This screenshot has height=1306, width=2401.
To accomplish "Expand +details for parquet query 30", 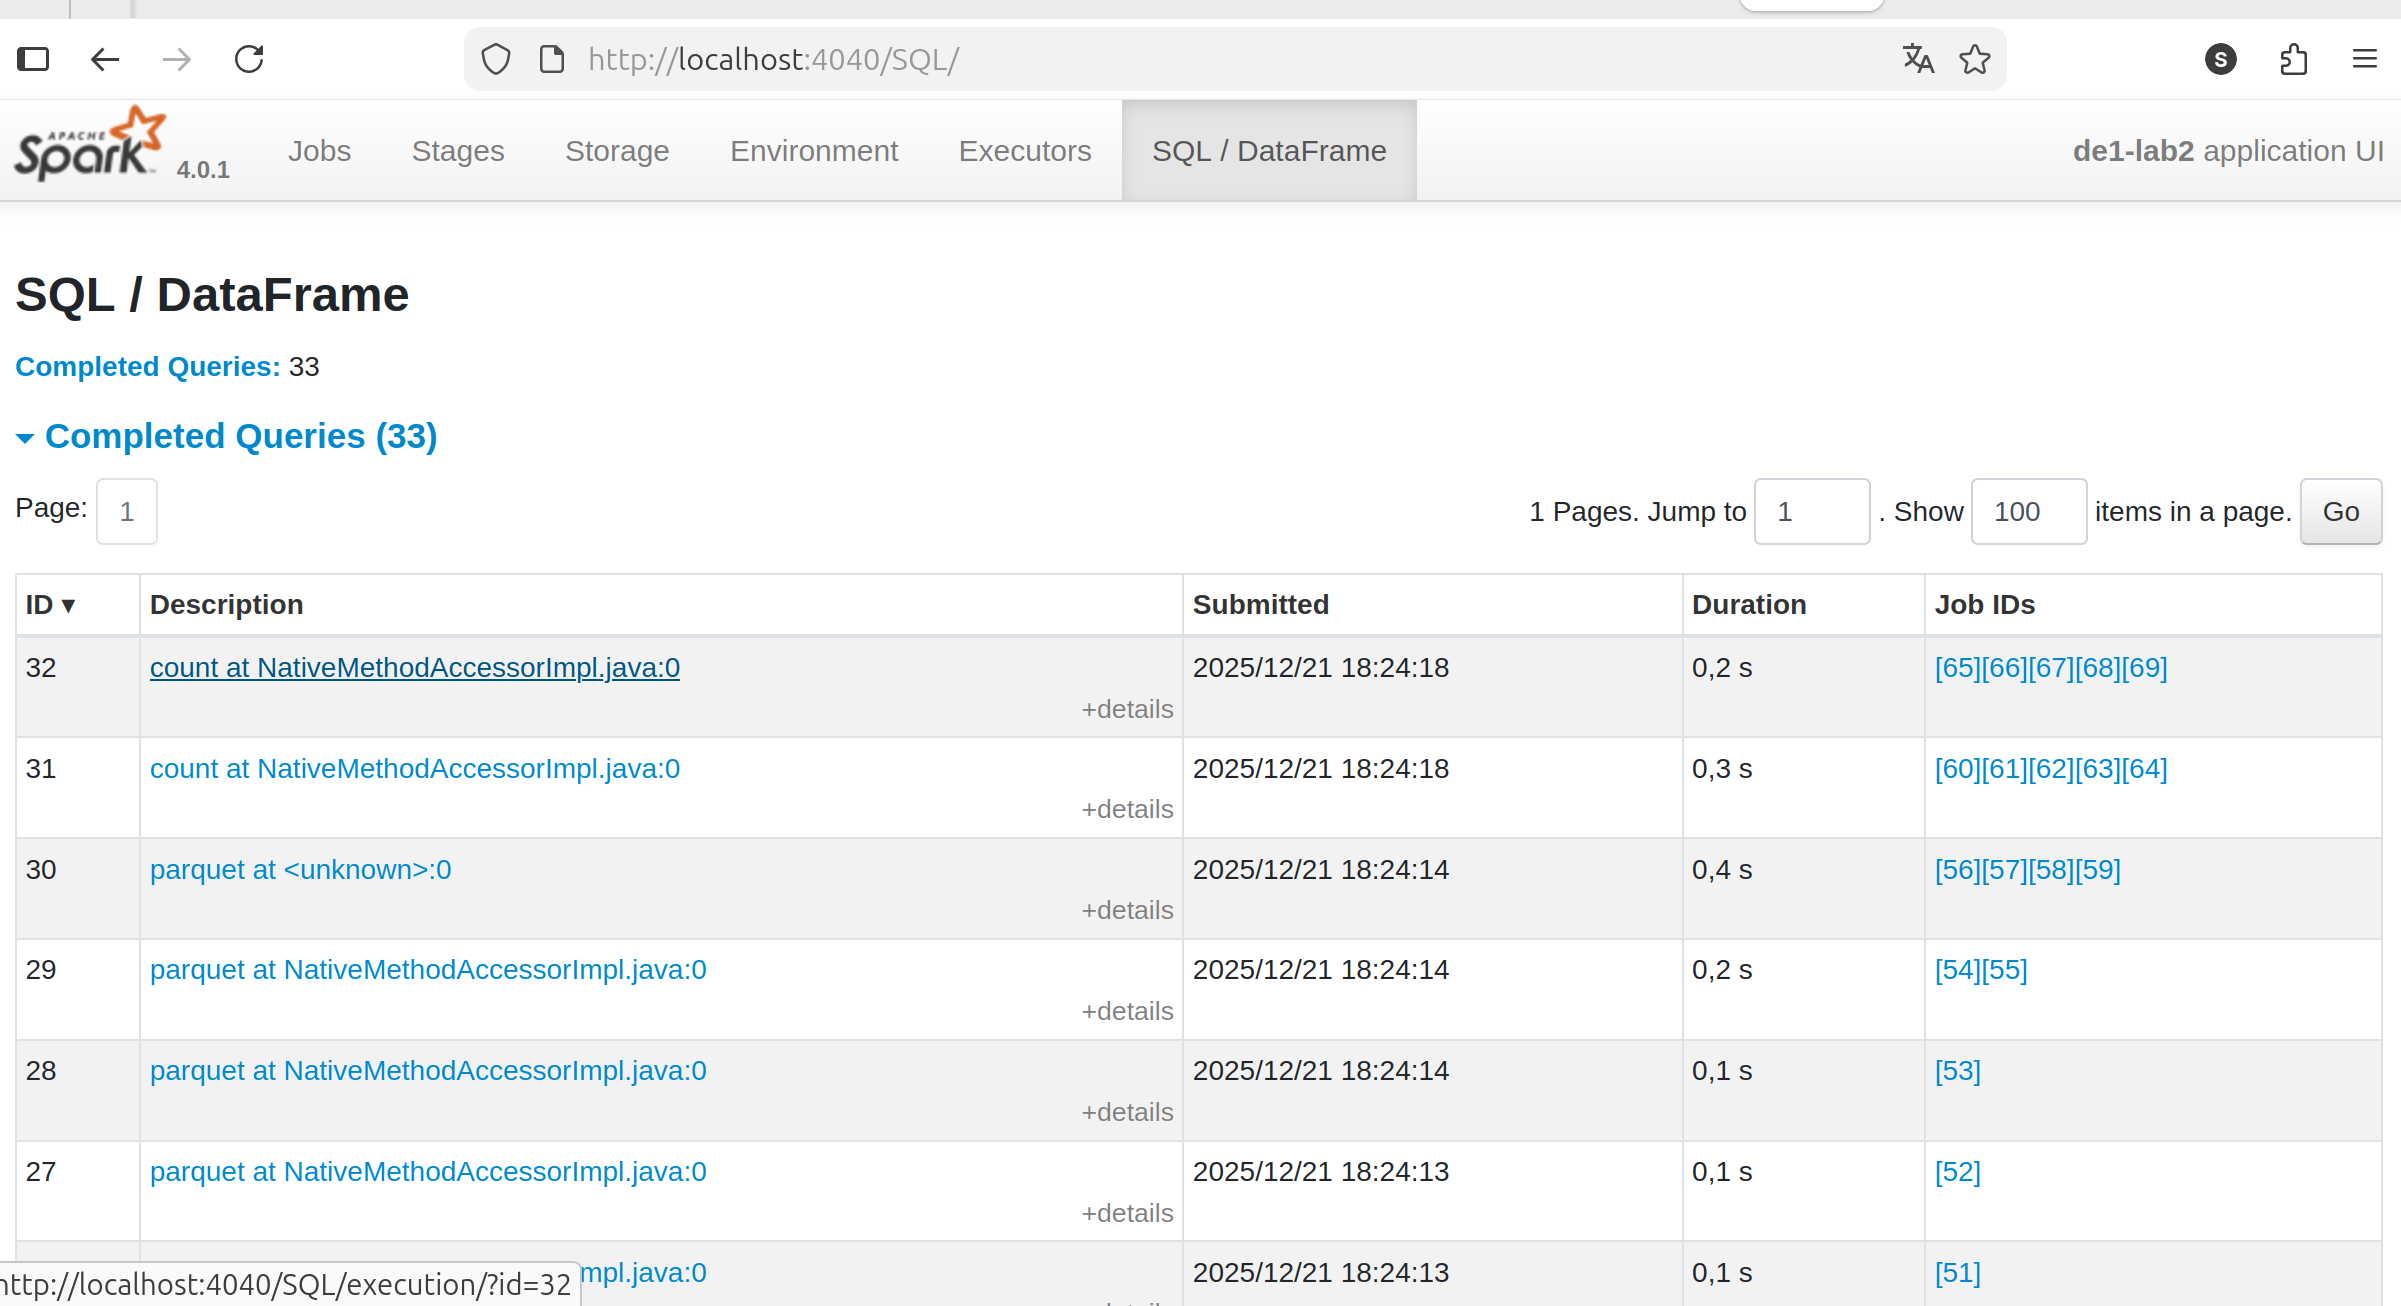I will 1127,910.
